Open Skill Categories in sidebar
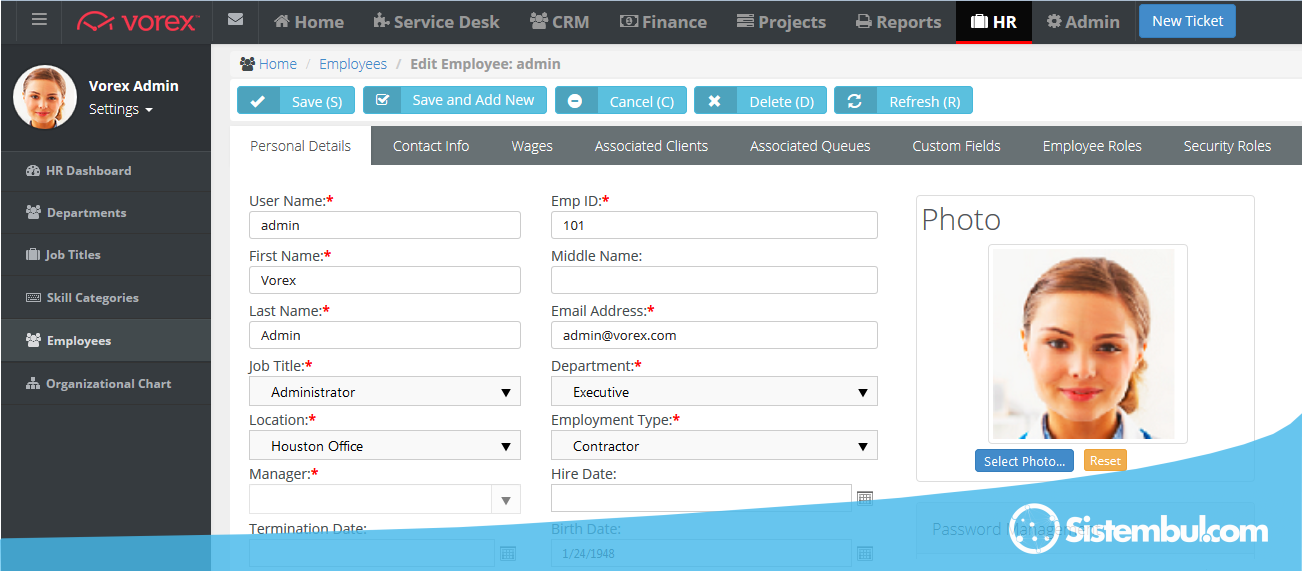Image resolution: width=1302 pixels, height=571 pixels. point(92,298)
